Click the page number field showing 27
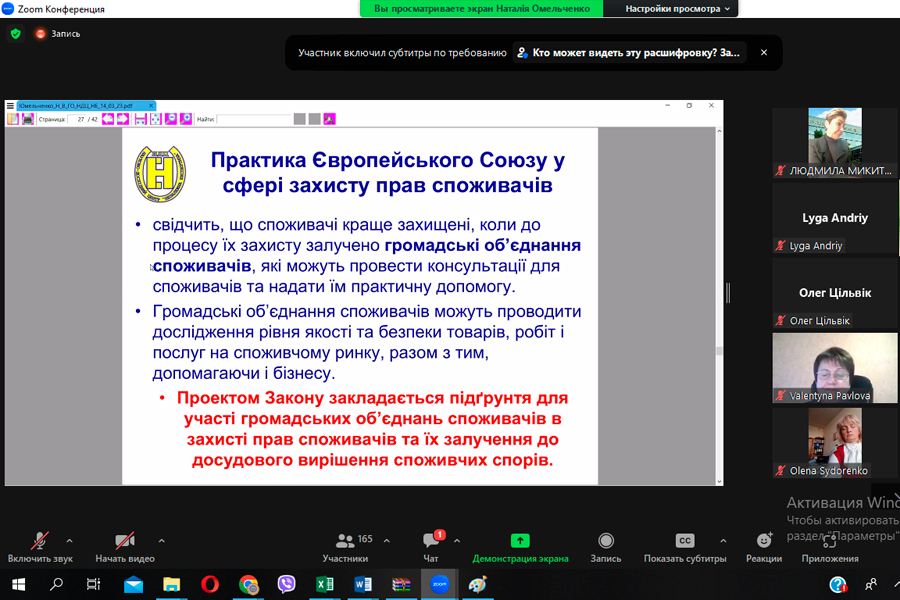Image resolution: width=900 pixels, height=600 pixels. point(77,119)
